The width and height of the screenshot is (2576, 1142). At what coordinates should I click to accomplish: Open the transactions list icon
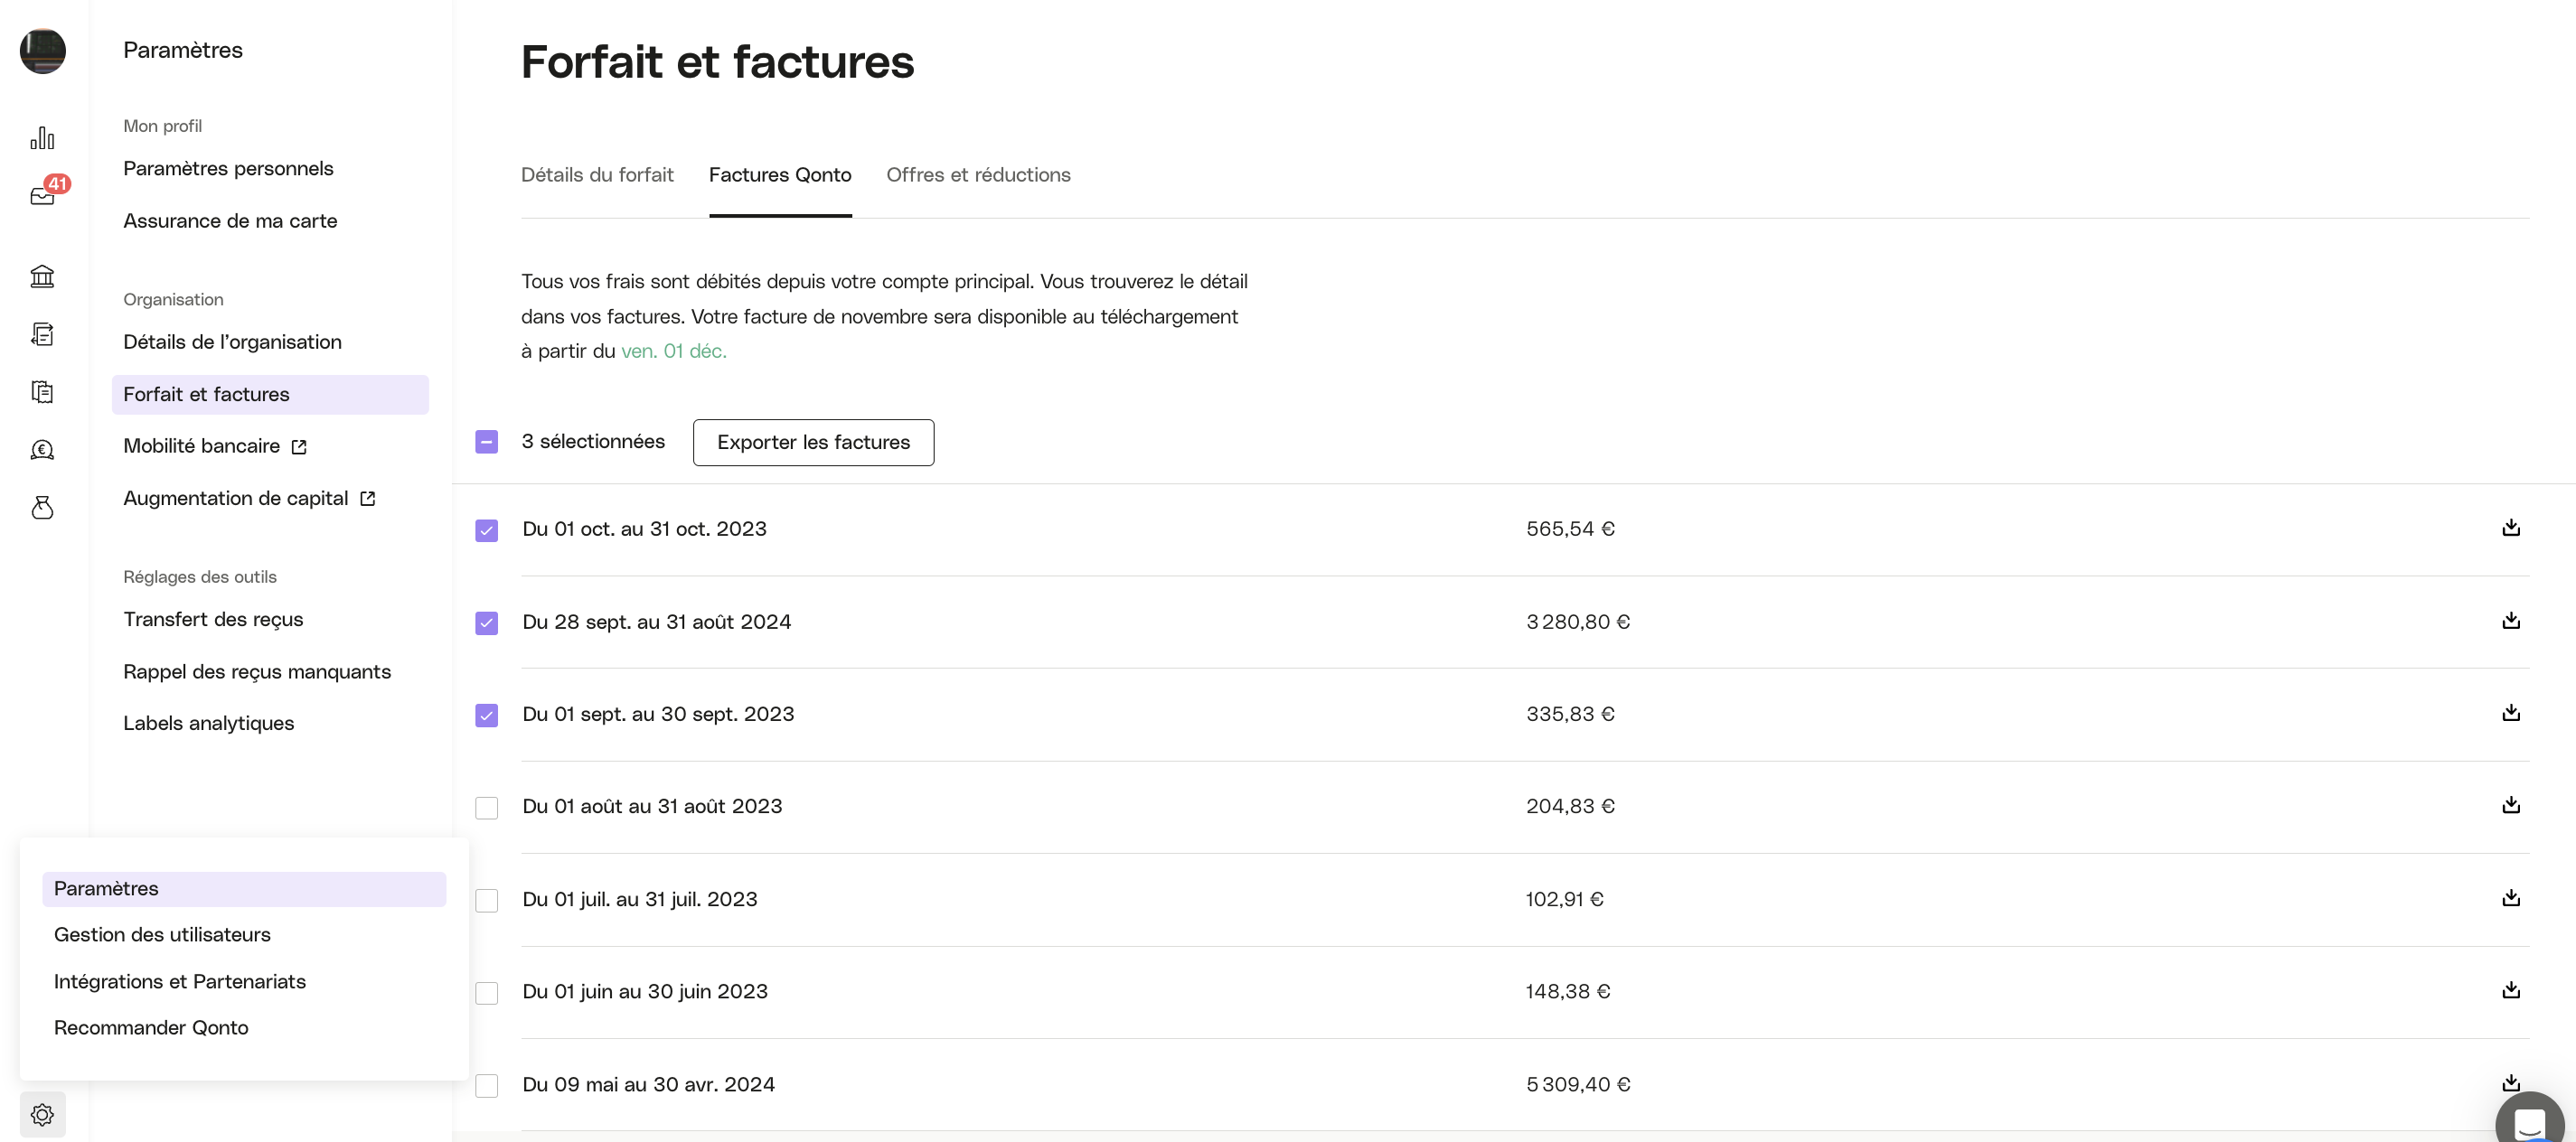click(x=42, y=334)
